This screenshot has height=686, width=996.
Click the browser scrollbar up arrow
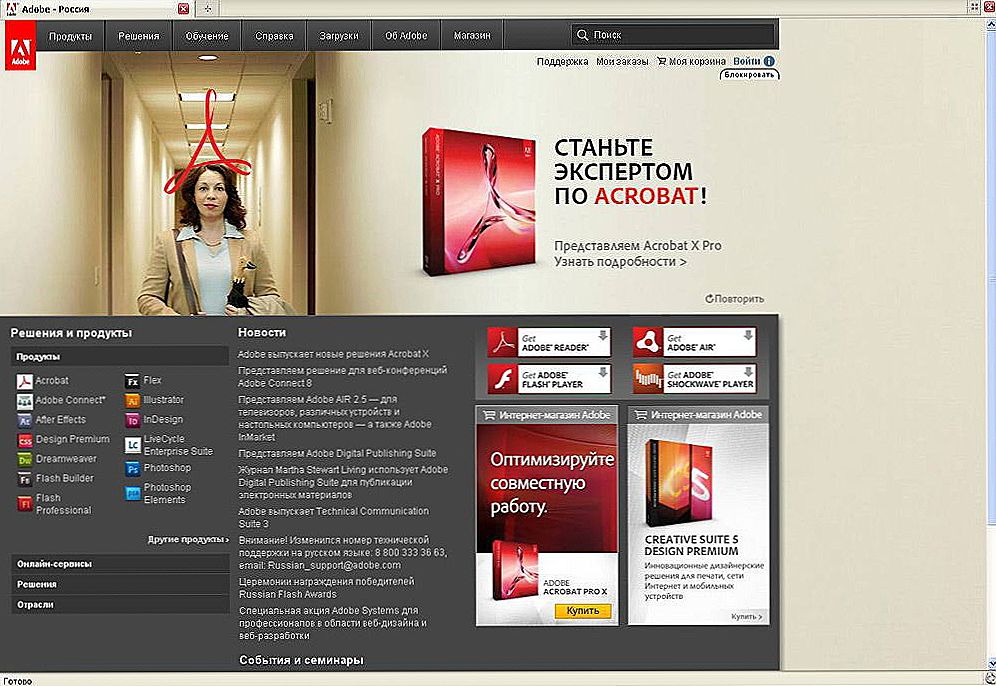click(x=990, y=23)
